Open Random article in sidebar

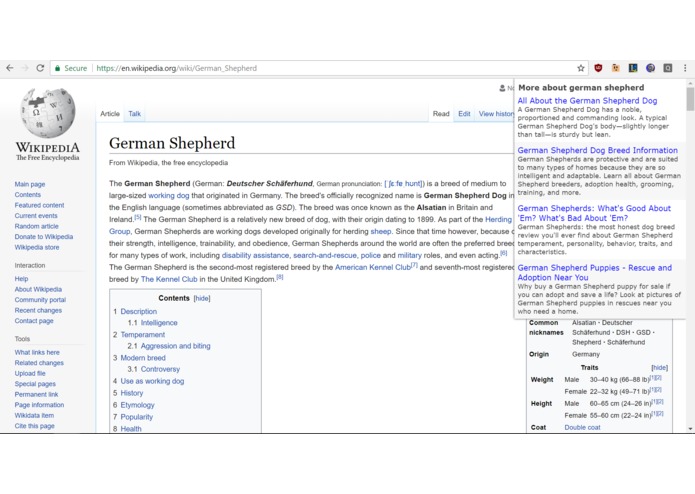(x=36, y=226)
